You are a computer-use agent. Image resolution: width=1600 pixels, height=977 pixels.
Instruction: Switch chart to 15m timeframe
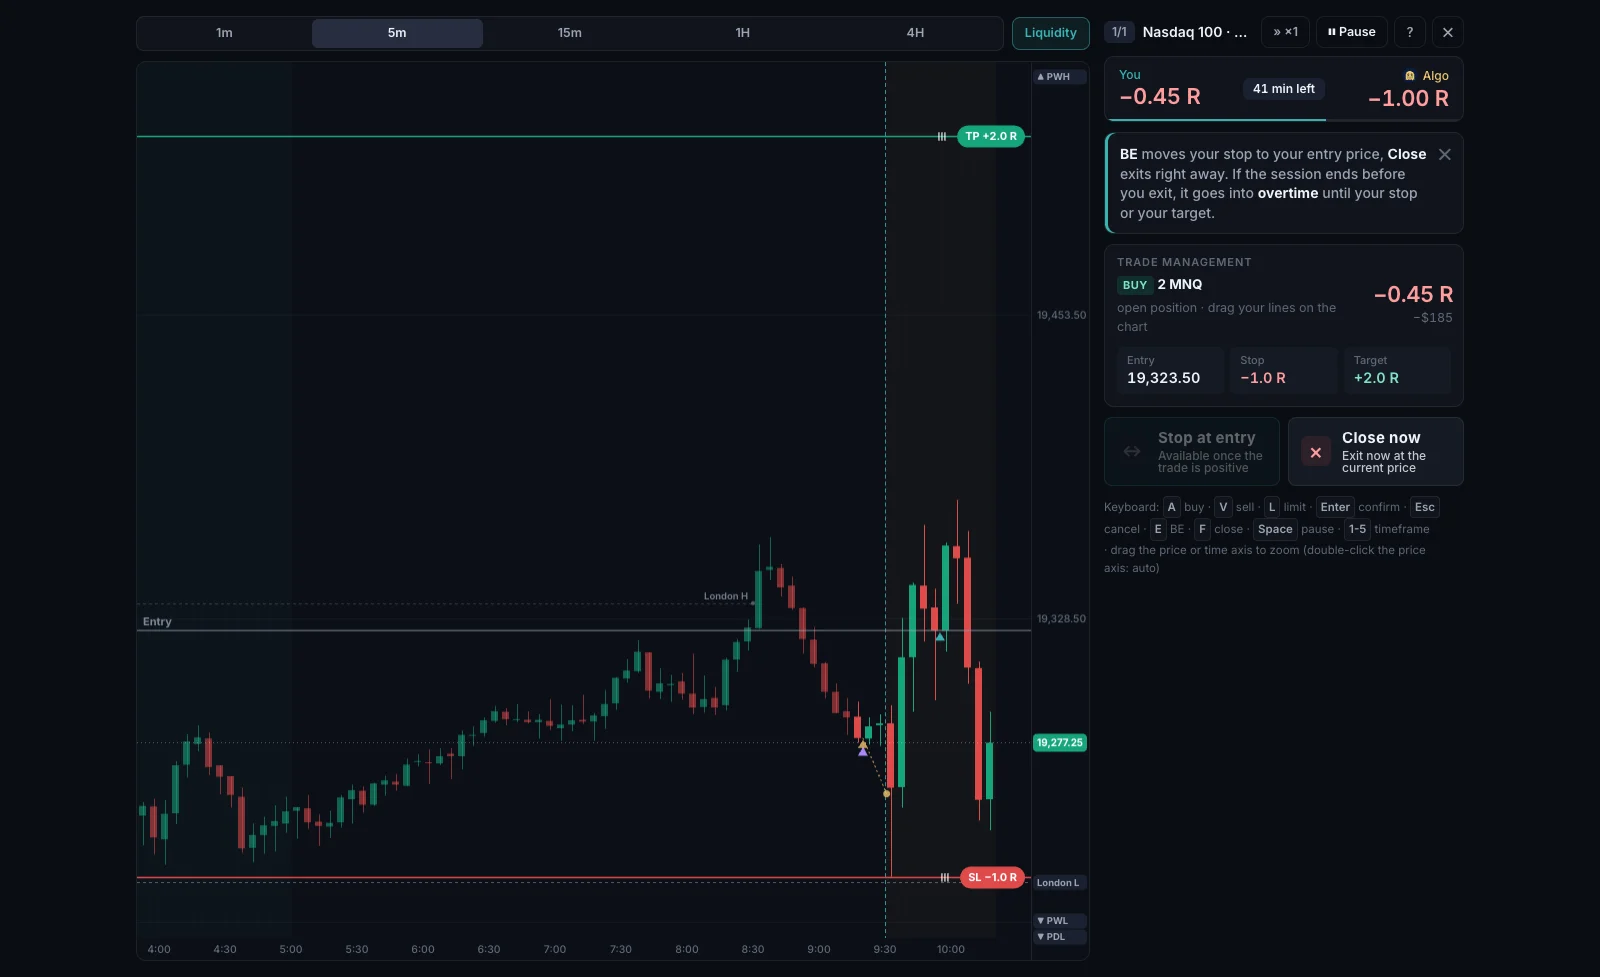[x=570, y=33]
